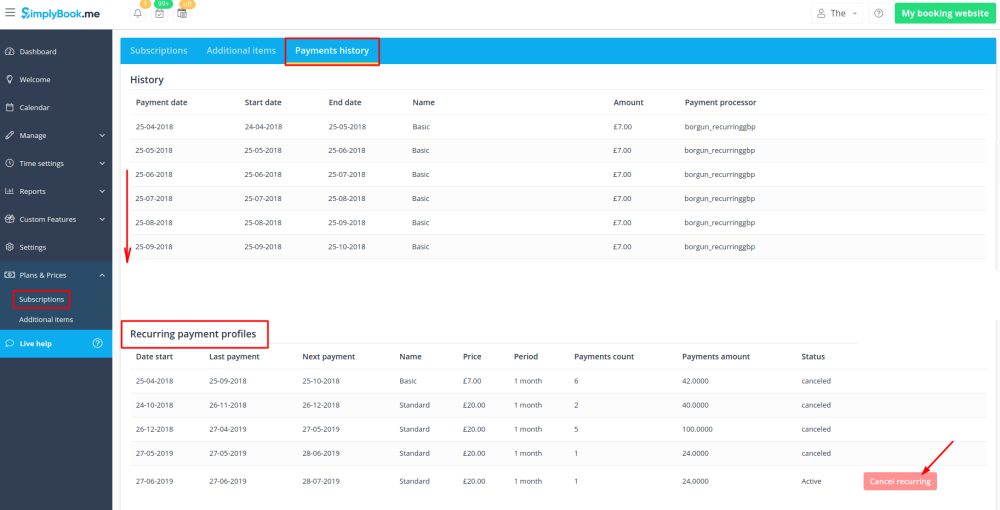Click the My booking website button
Viewport: 1000px width, 510px height.
[944, 14]
